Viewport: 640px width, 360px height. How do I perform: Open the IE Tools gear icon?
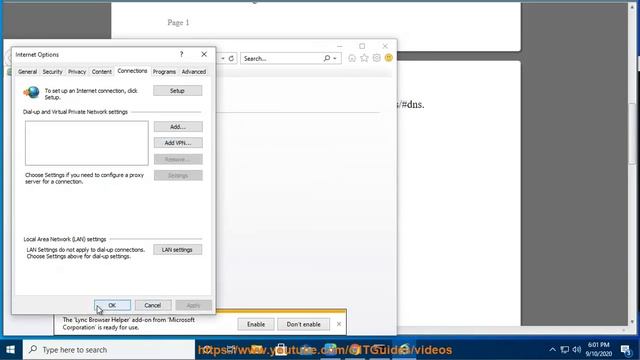376,58
